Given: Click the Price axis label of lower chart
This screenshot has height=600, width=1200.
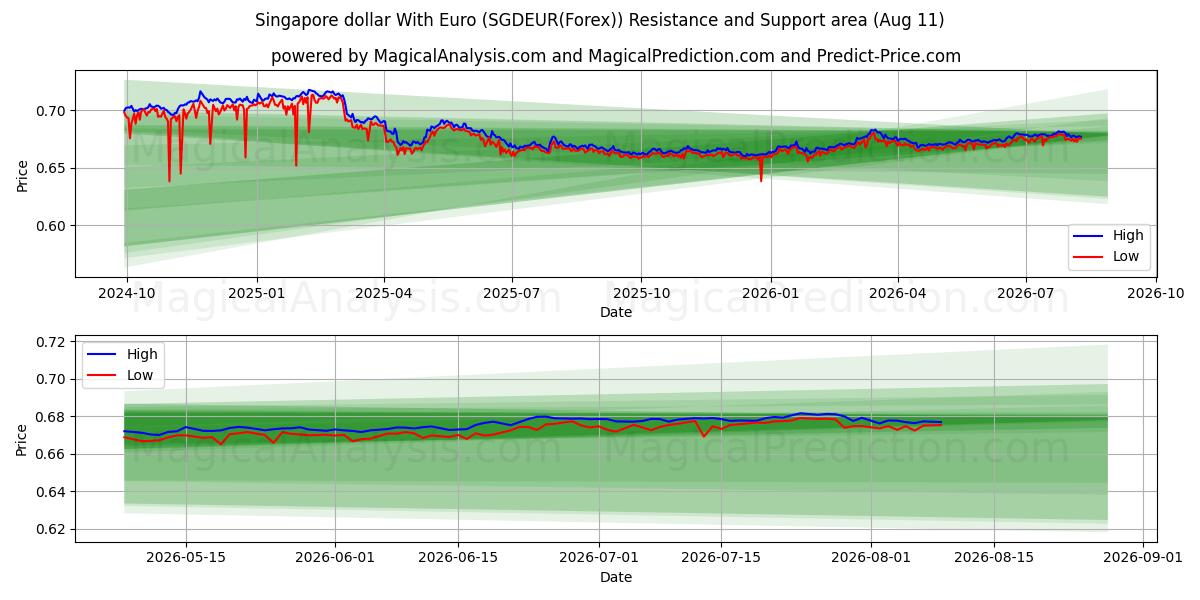Looking at the screenshot, I should [22, 438].
